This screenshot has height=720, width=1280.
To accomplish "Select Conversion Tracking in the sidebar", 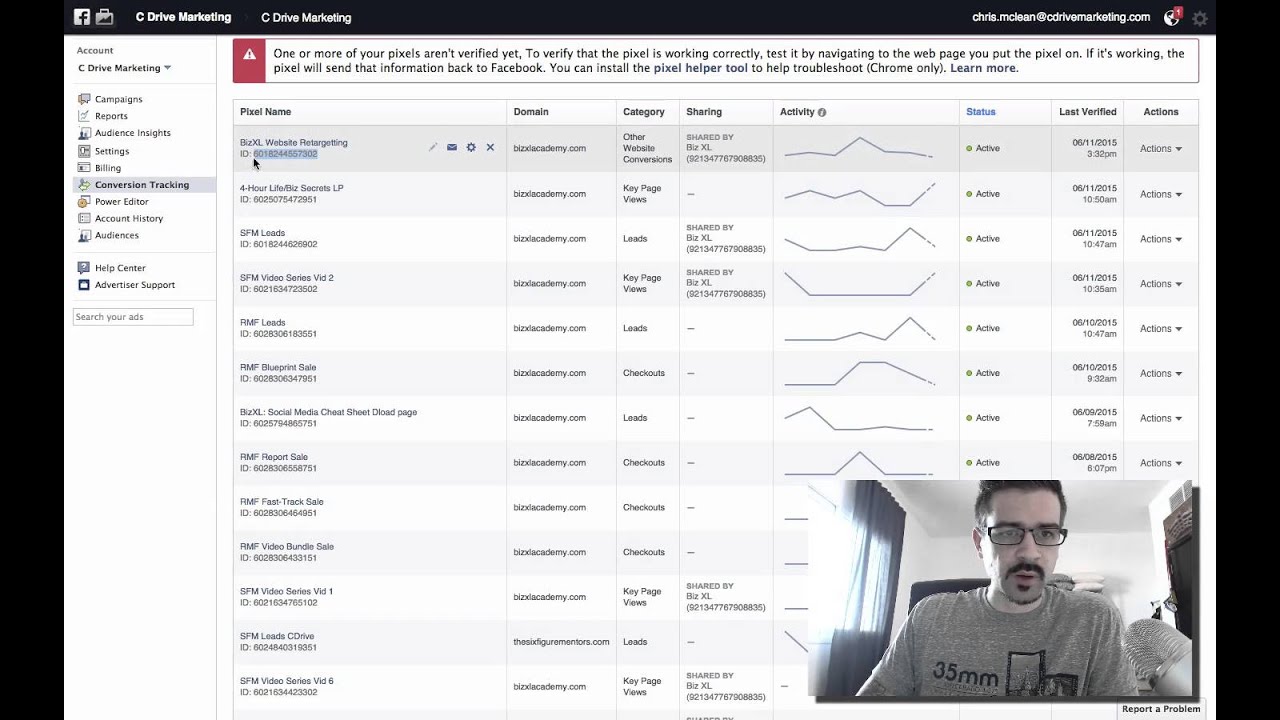I will (142, 185).
